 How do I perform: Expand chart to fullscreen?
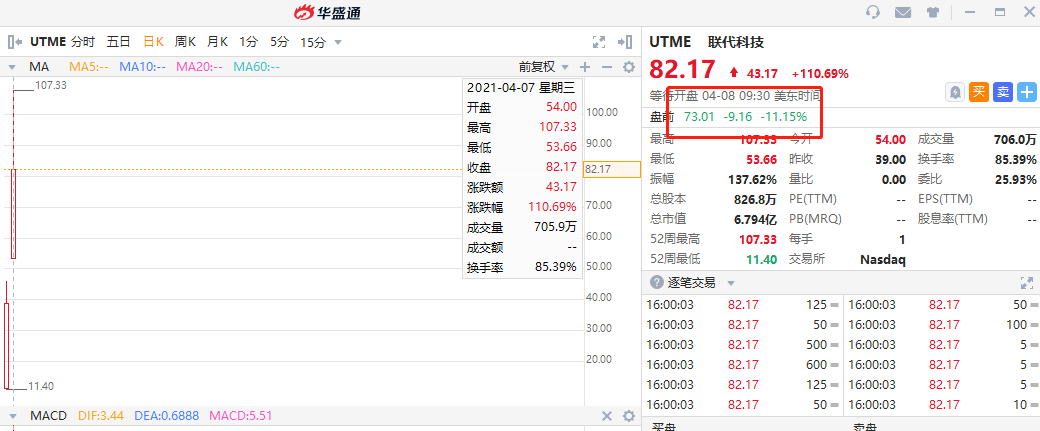[599, 42]
